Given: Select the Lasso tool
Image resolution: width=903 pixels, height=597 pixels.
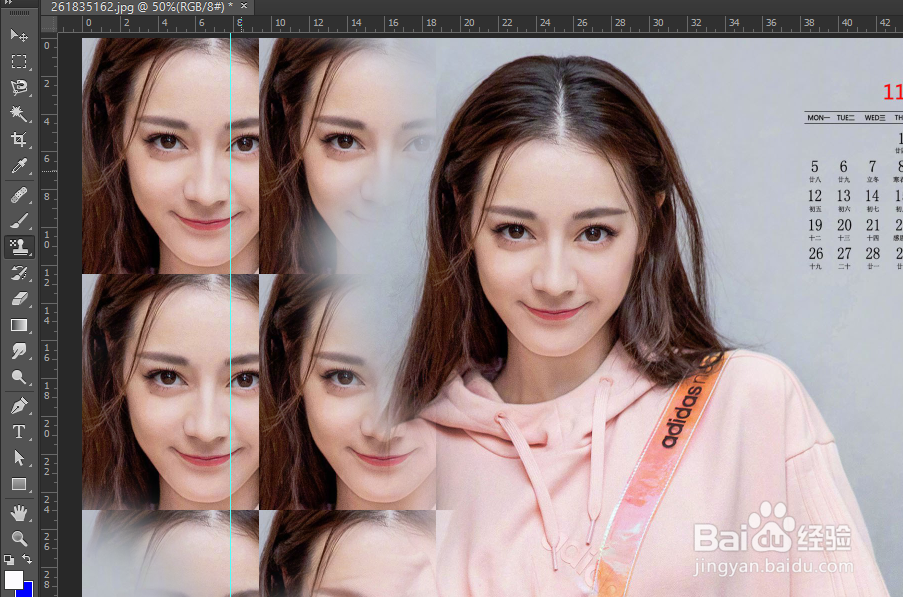Looking at the screenshot, I should 19,88.
